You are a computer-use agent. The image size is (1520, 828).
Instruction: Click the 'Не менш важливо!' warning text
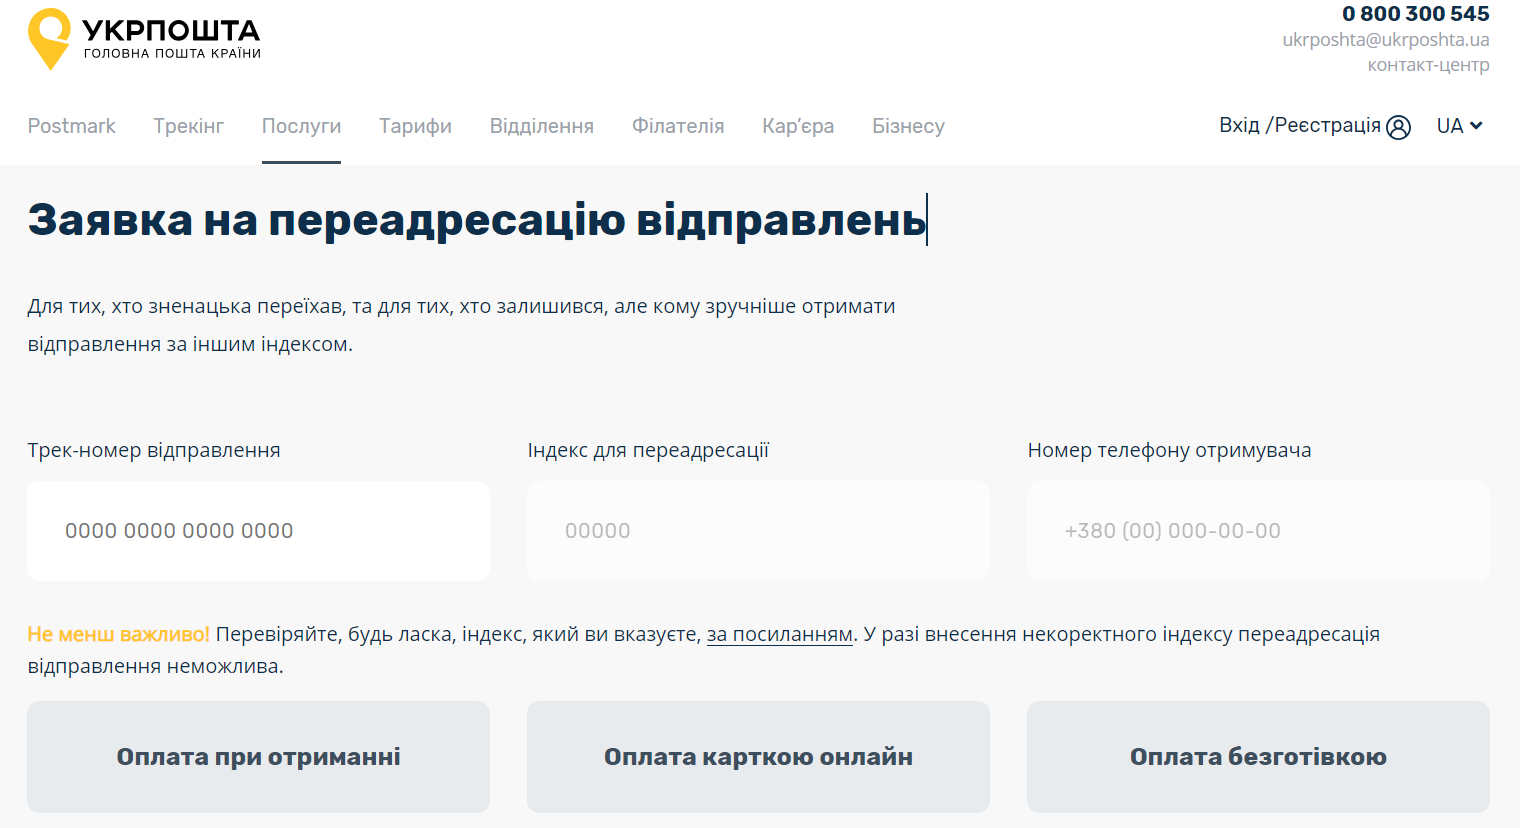coord(118,634)
